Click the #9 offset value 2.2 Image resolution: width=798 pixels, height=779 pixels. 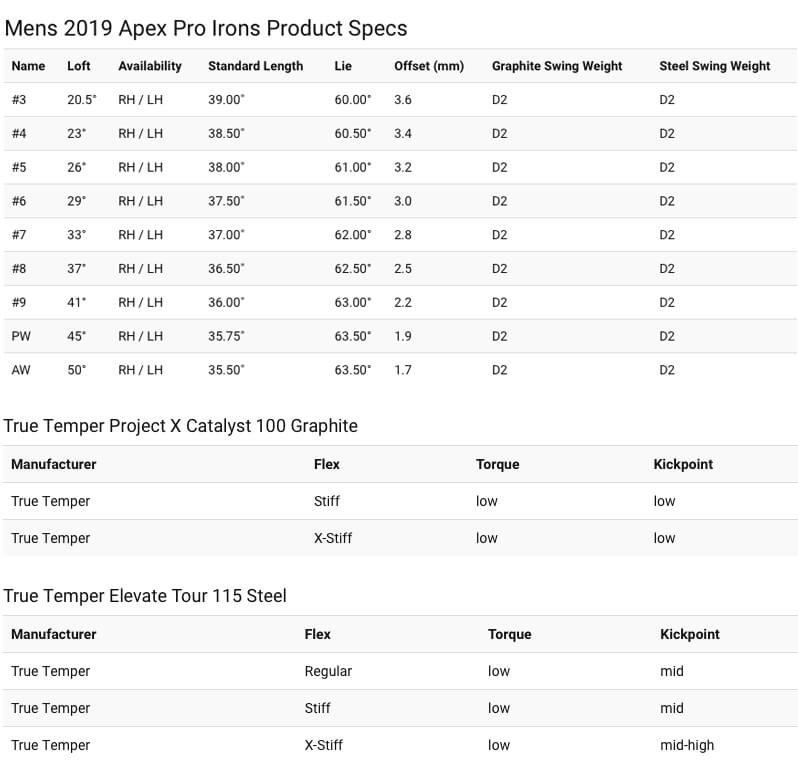(403, 303)
